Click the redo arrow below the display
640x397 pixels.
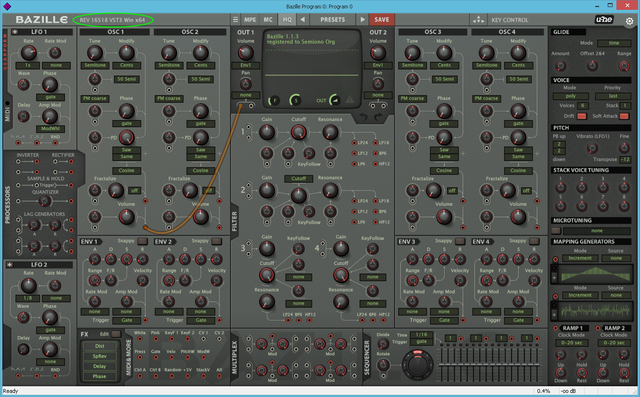[378, 118]
